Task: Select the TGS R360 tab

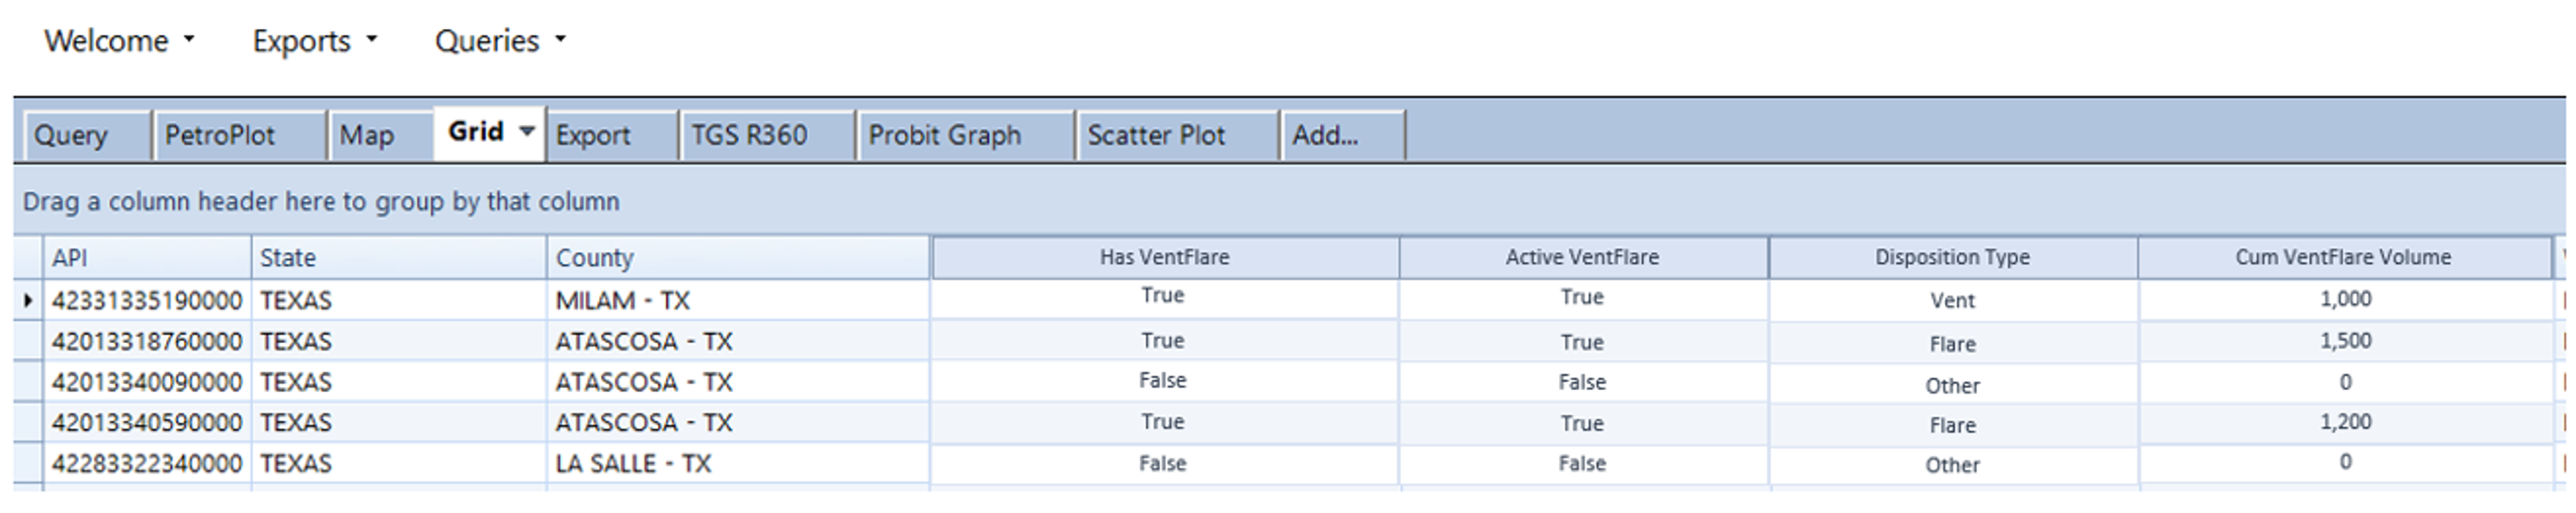Action: 768,135
